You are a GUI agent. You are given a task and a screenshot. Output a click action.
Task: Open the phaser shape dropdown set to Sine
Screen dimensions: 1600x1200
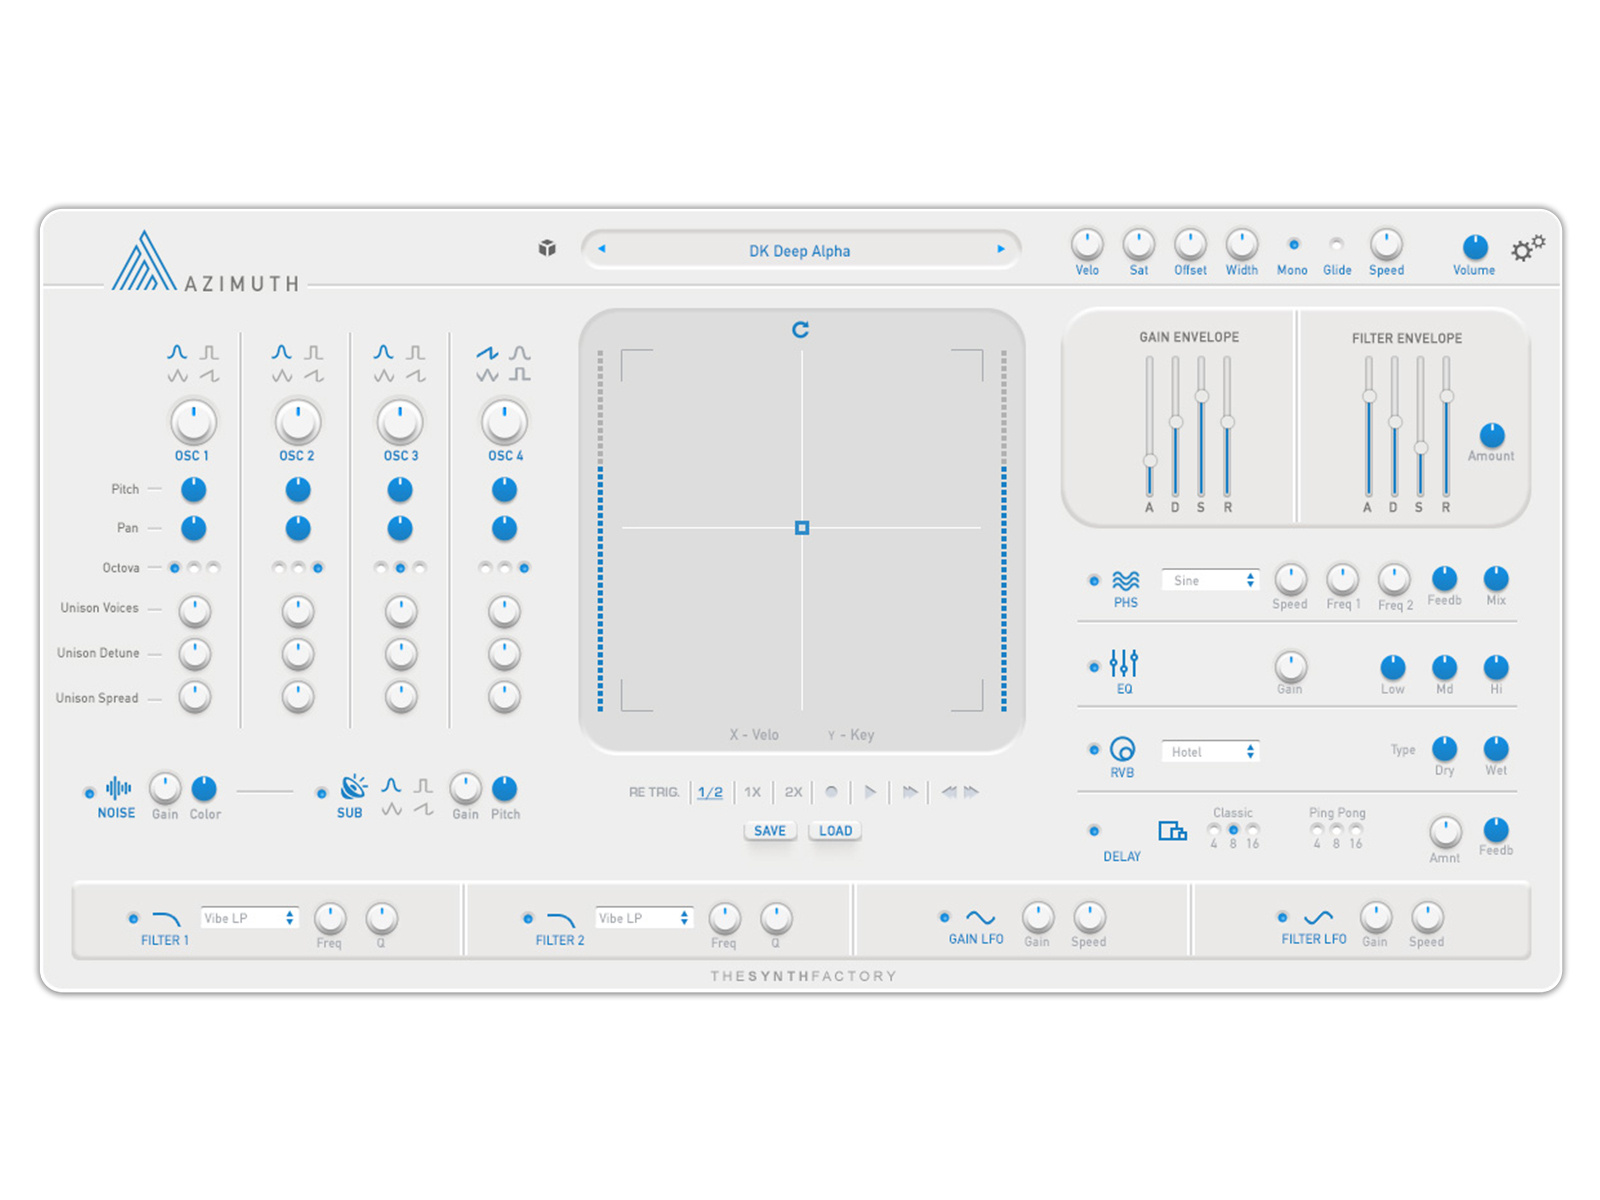click(1209, 580)
